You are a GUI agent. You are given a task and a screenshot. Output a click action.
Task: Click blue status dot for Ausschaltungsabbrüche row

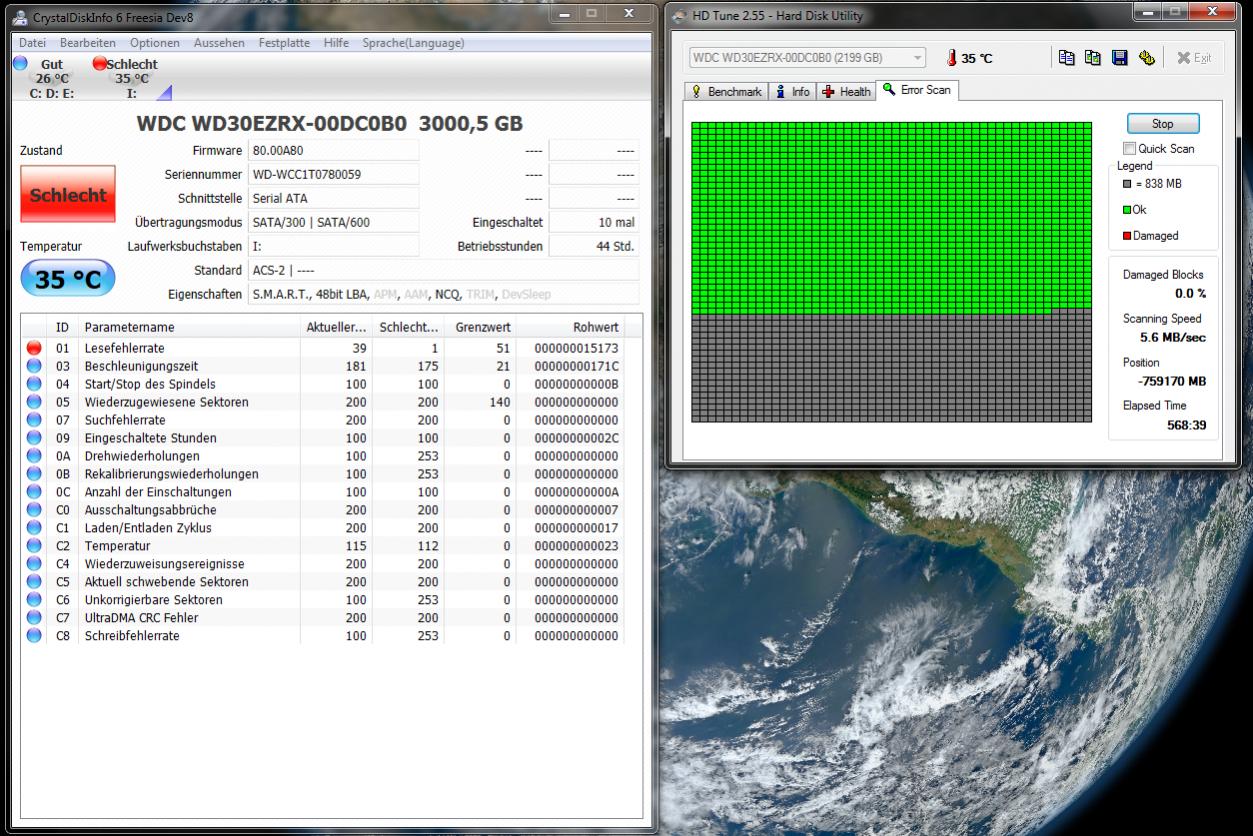coord(35,510)
